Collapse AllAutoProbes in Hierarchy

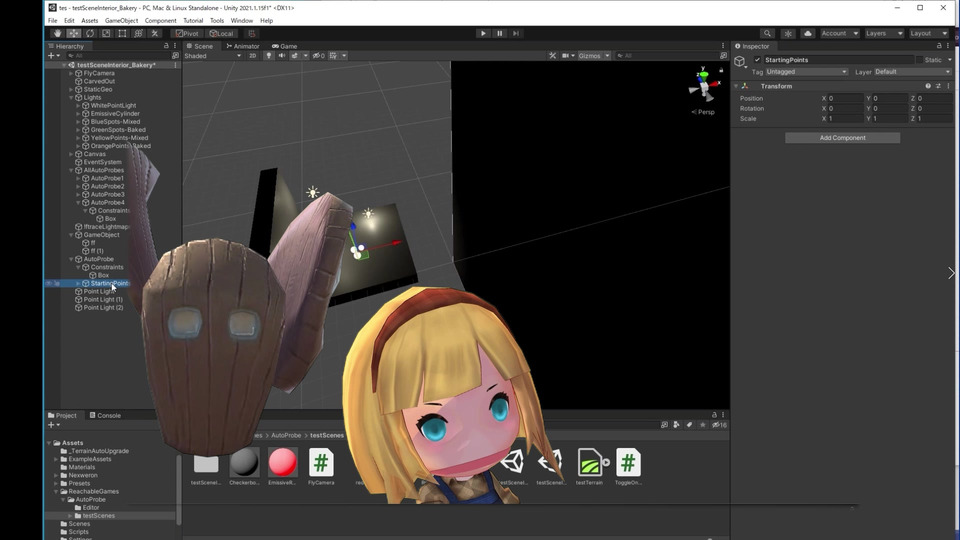[71, 170]
